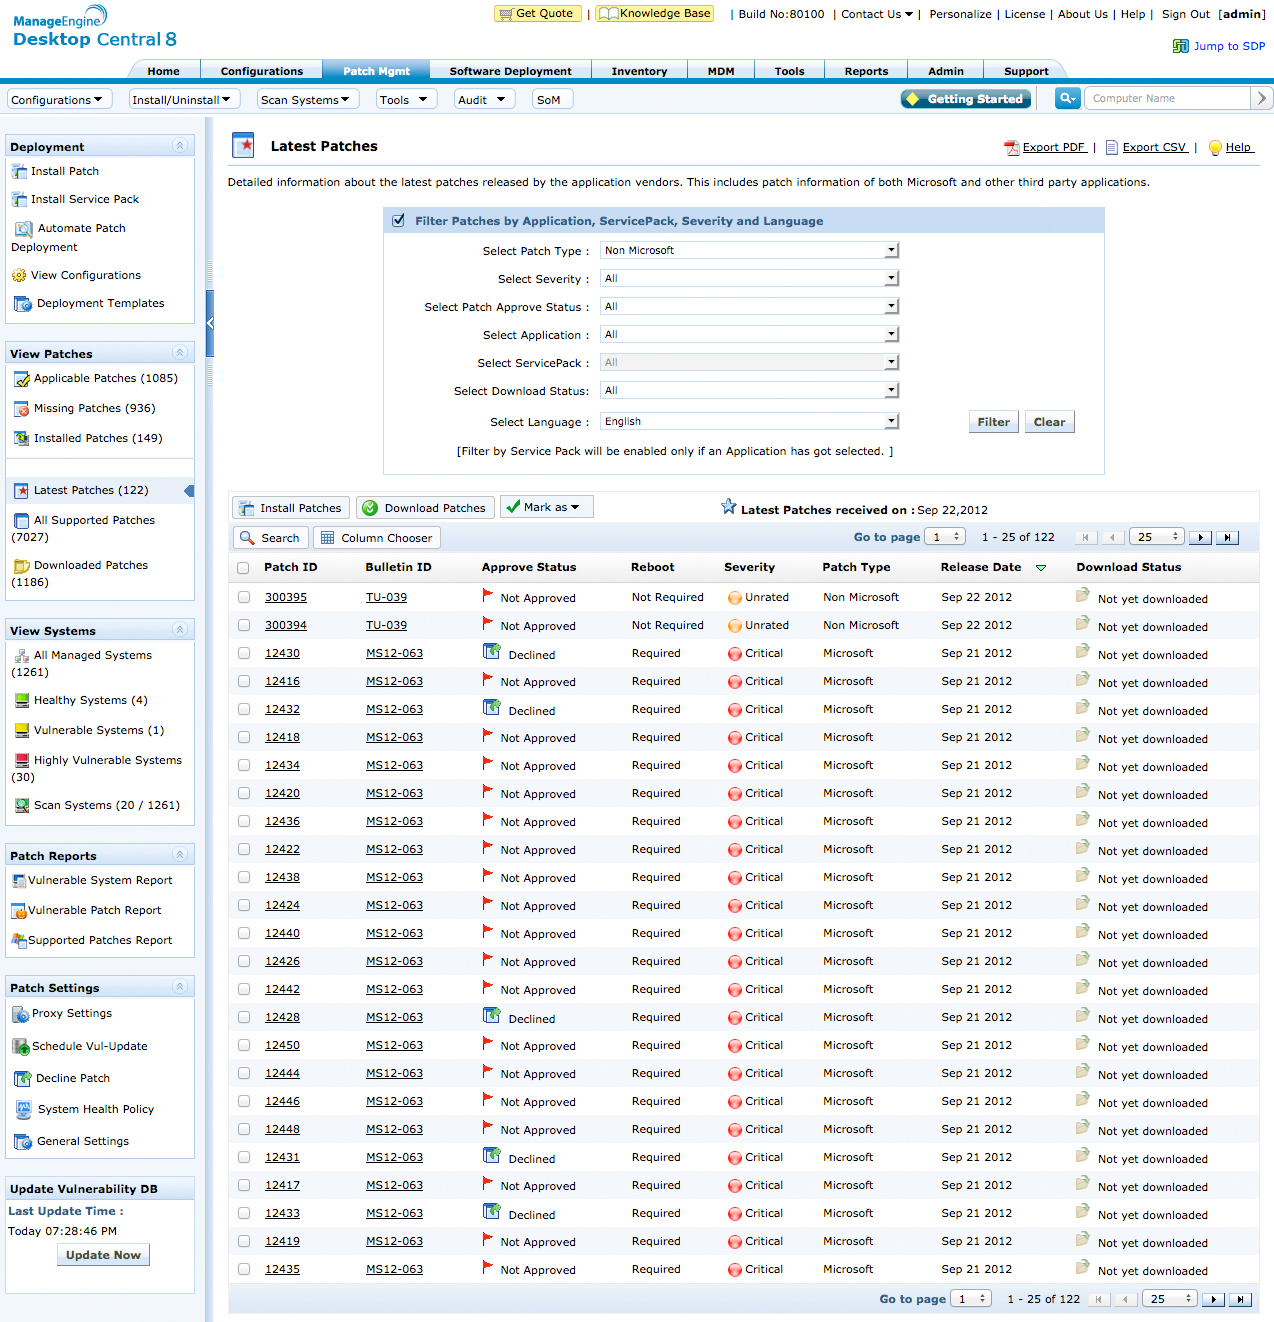Click the Installed Patches icon
The height and width of the screenshot is (1322, 1274).
(x=22, y=439)
